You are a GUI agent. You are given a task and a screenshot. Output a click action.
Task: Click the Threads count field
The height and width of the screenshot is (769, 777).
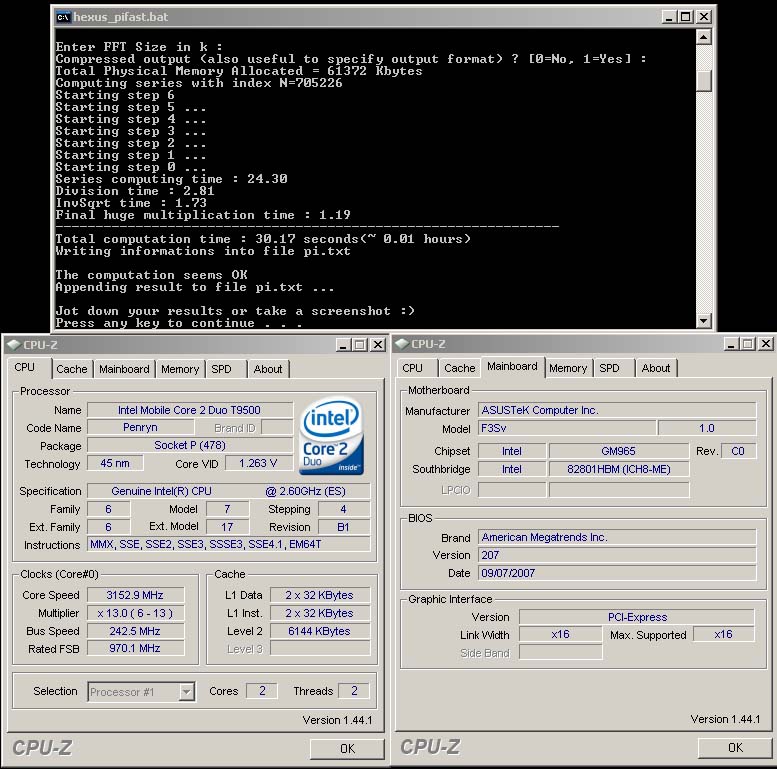354,691
